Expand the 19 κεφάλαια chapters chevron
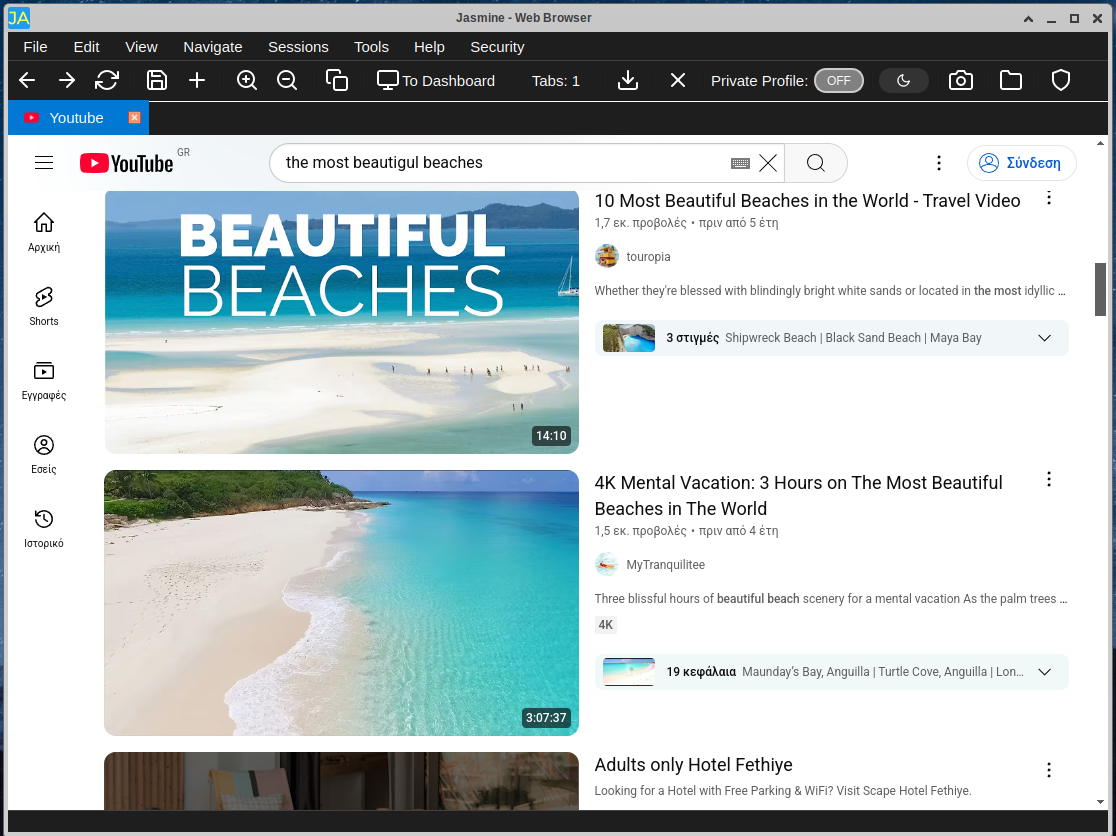Screen dimensions: 1116x836 click(x=1044, y=672)
